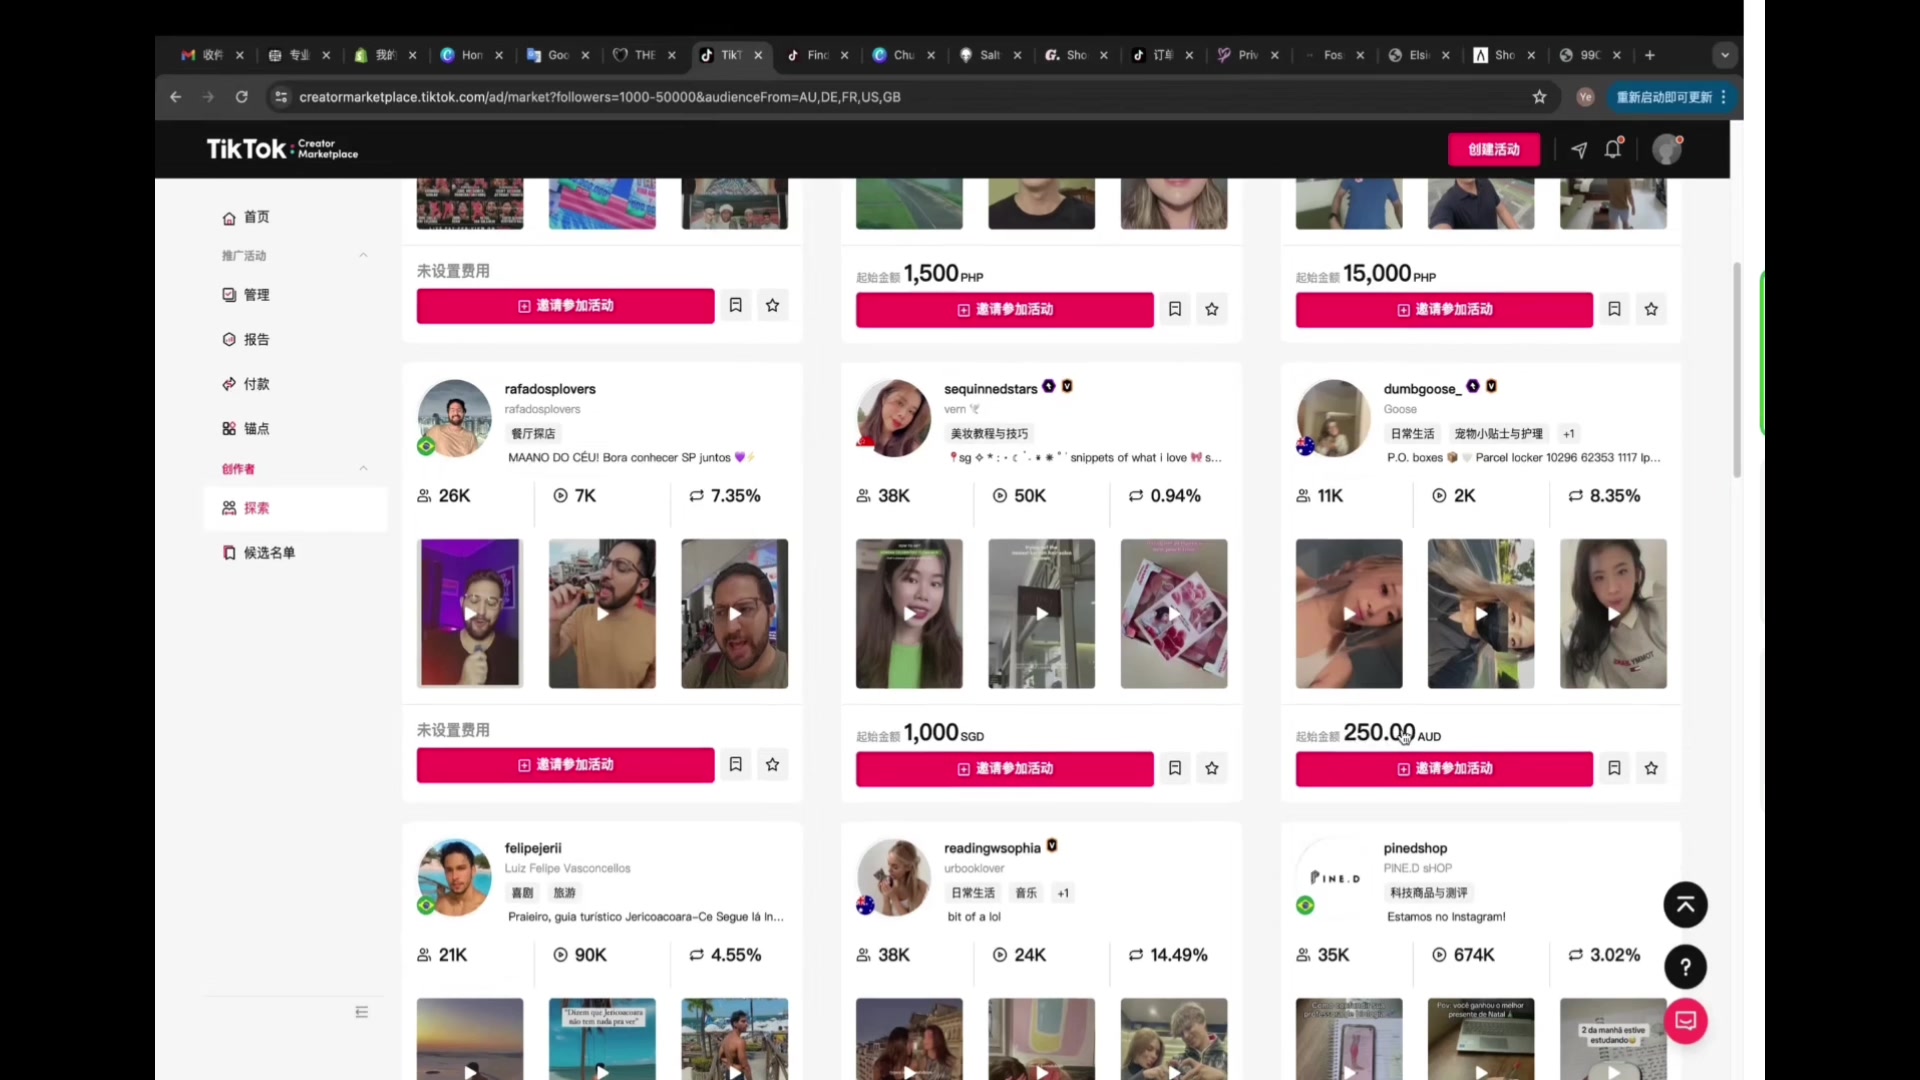The height and width of the screenshot is (1080, 1920).
Task: Toggle star on the 15,000 PHP creator card
Action: pyautogui.click(x=1651, y=309)
